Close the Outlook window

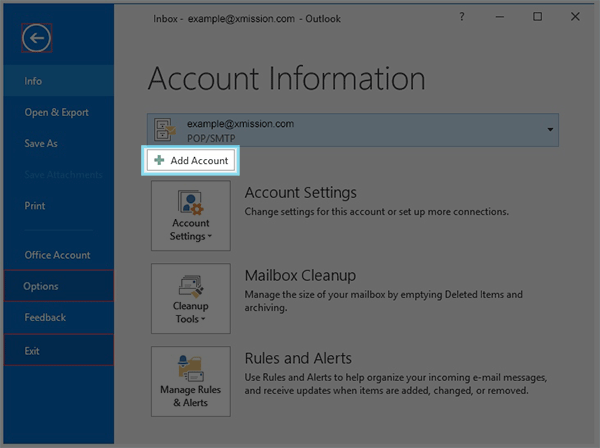click(x=575, y=16)
